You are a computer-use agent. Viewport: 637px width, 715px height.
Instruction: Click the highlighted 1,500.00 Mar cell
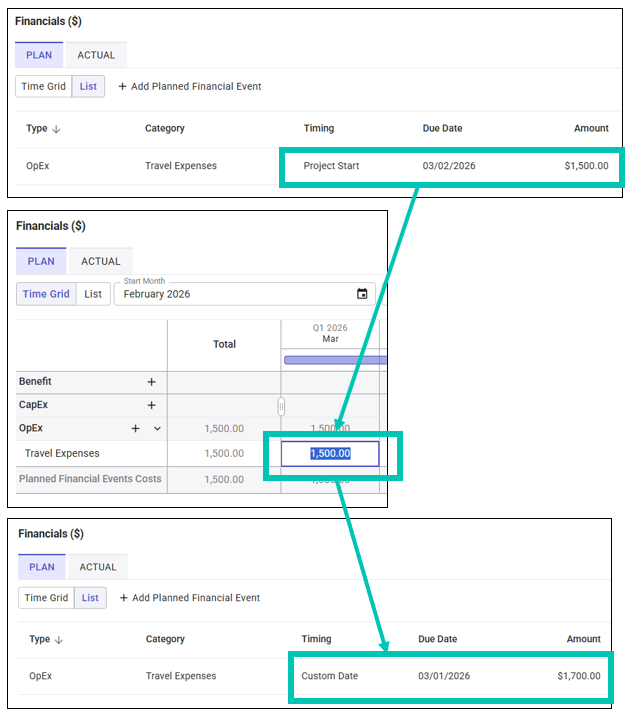point(330,454)
